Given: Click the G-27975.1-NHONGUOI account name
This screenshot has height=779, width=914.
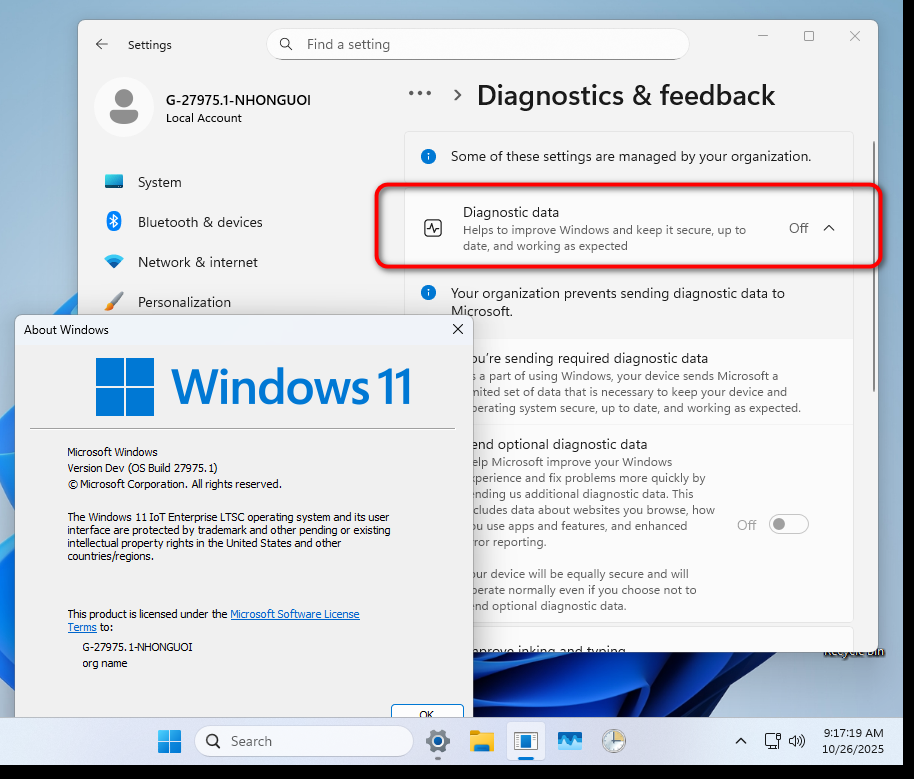Looking at the screenshot, I should tap(238, 100).
